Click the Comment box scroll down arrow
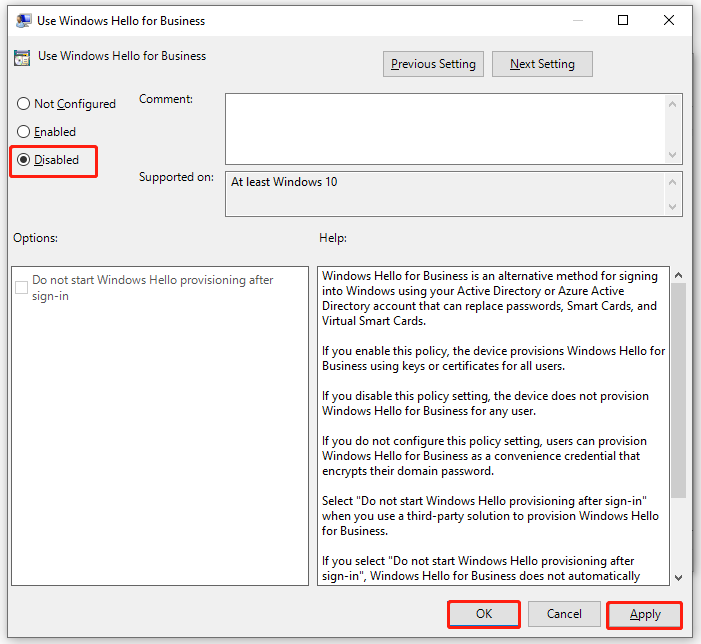Screen dimensions: 701x644 [672, 155]
